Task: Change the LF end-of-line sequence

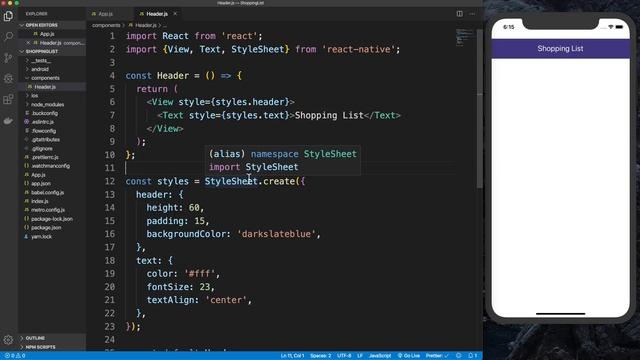Action: (360, 356)
